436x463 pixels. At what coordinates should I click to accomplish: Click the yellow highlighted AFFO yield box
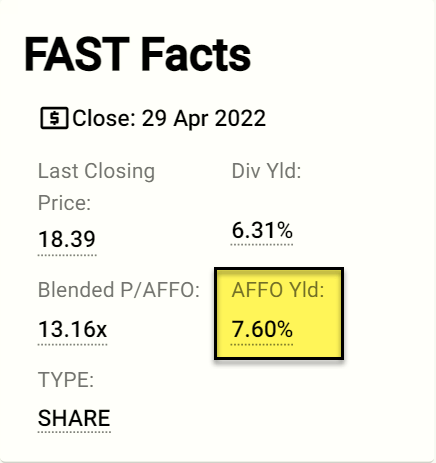279,314
